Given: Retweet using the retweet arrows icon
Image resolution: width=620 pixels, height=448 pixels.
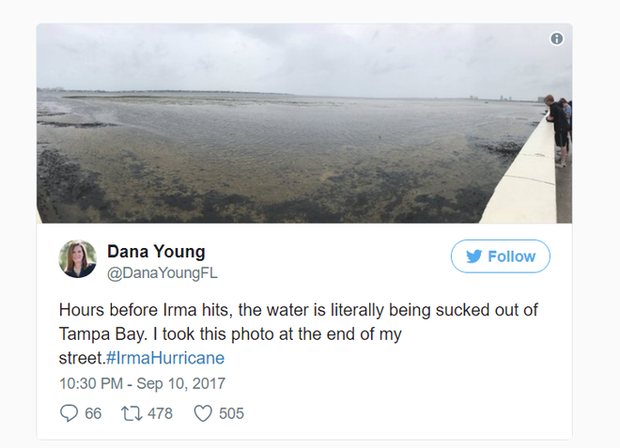Looking at the screenshot, I should (x=129, y=413).
